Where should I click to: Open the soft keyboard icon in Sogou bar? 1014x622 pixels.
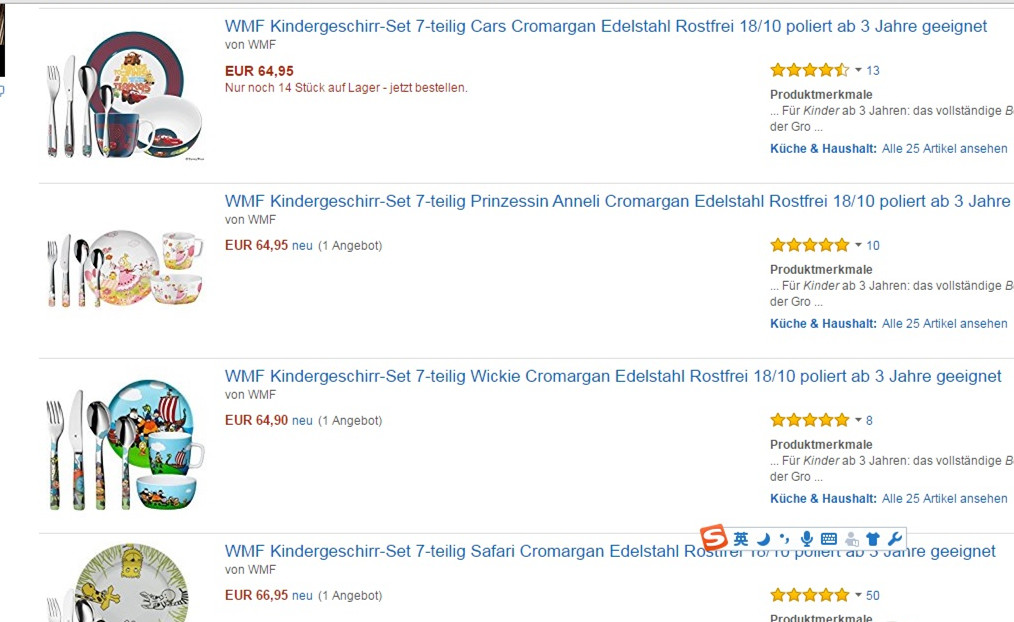pos(828,539)
